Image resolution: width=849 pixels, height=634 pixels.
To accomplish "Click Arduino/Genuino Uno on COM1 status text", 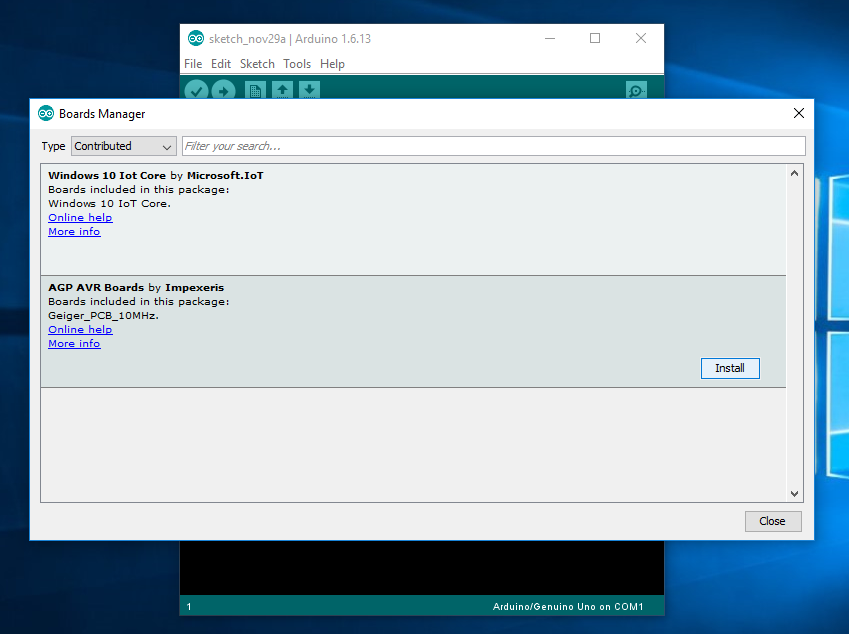I will pos(568,606).
